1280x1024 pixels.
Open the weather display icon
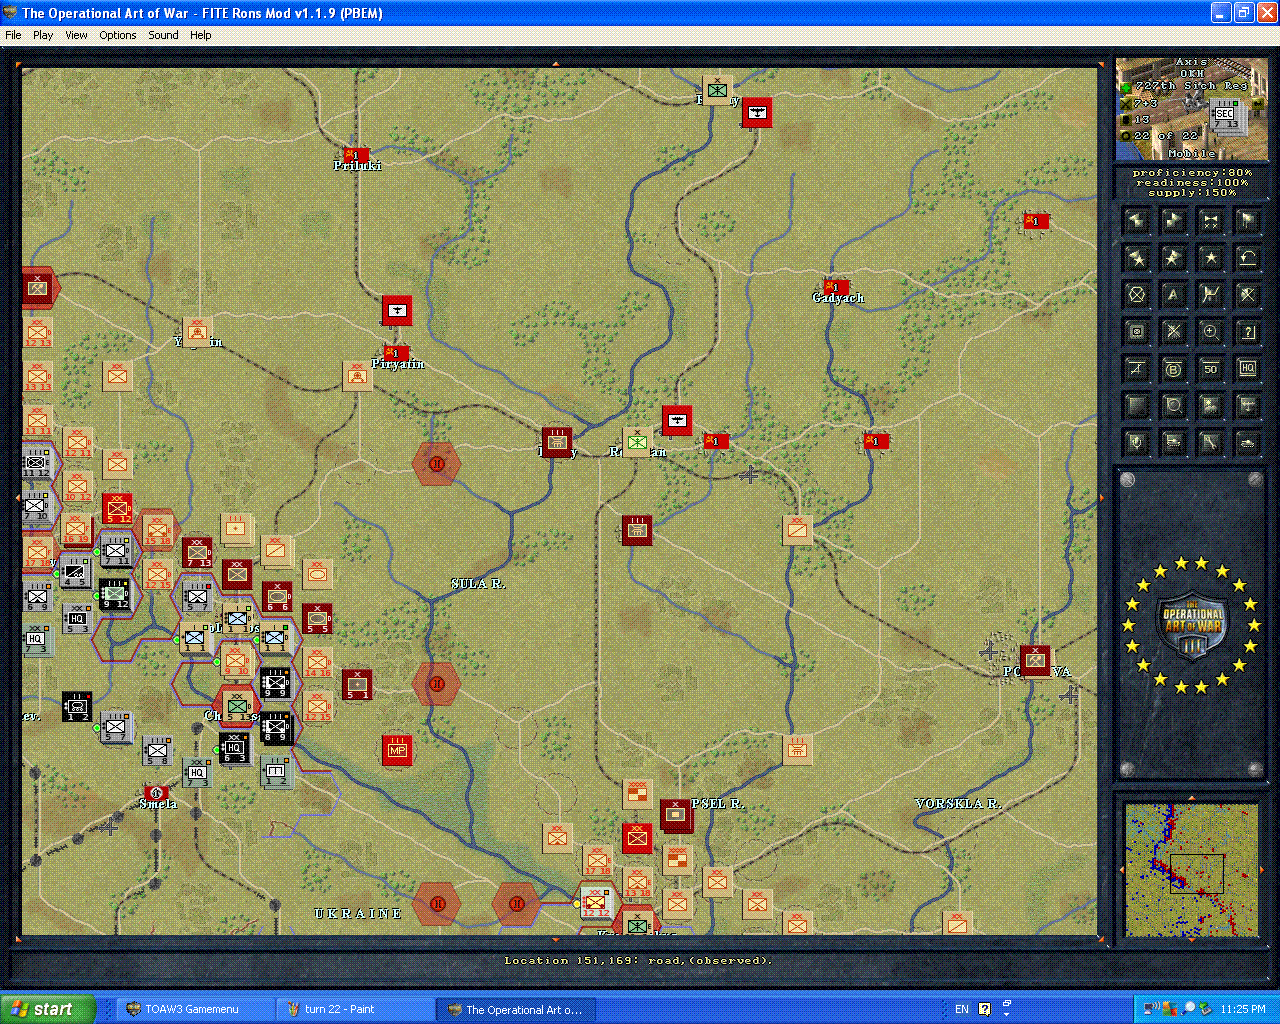(1209, 404)
